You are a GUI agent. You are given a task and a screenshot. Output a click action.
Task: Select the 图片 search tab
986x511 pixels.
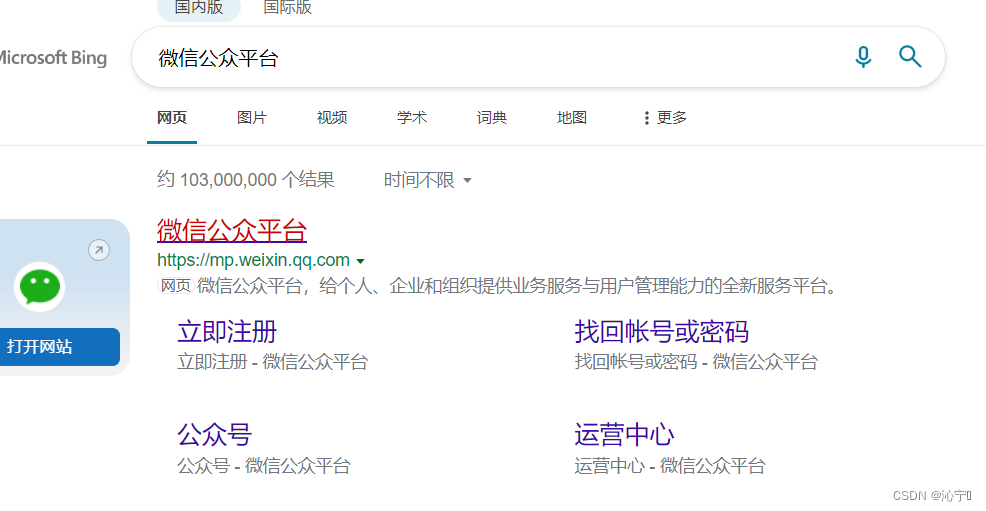252,118
